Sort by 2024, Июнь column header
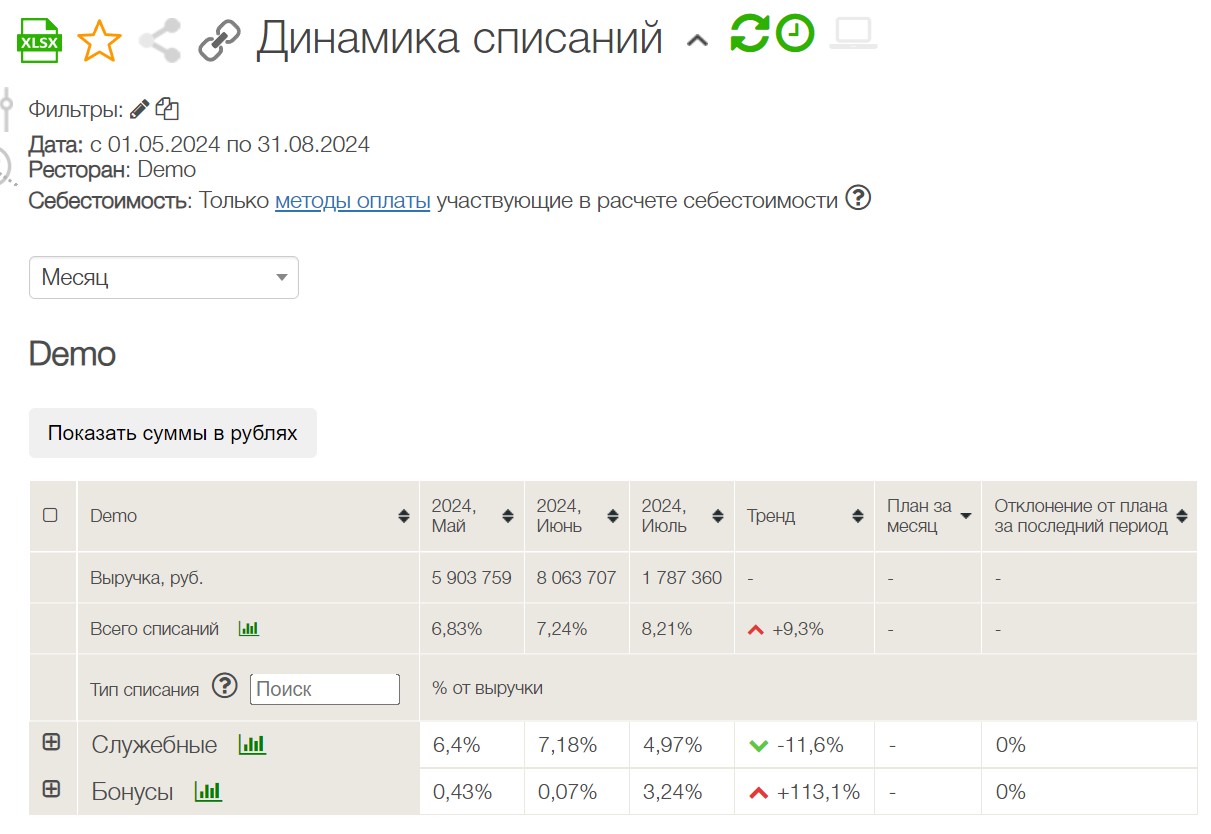 point(612,516)
